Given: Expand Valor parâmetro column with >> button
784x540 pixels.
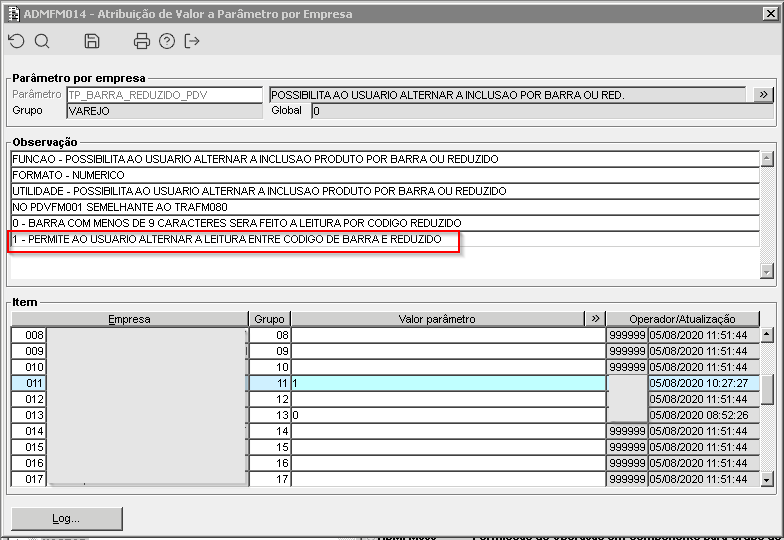Looking at the screenshot, I should (x=595, y=318).
